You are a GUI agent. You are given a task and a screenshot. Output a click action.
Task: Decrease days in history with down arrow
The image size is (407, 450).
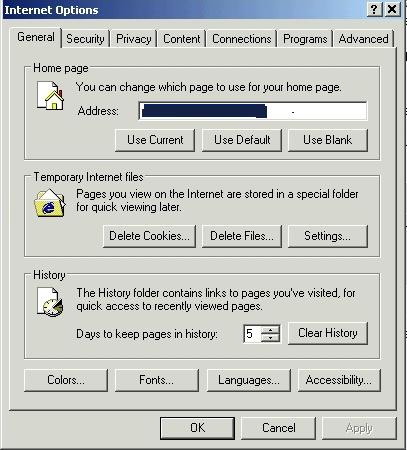[270, 338]
